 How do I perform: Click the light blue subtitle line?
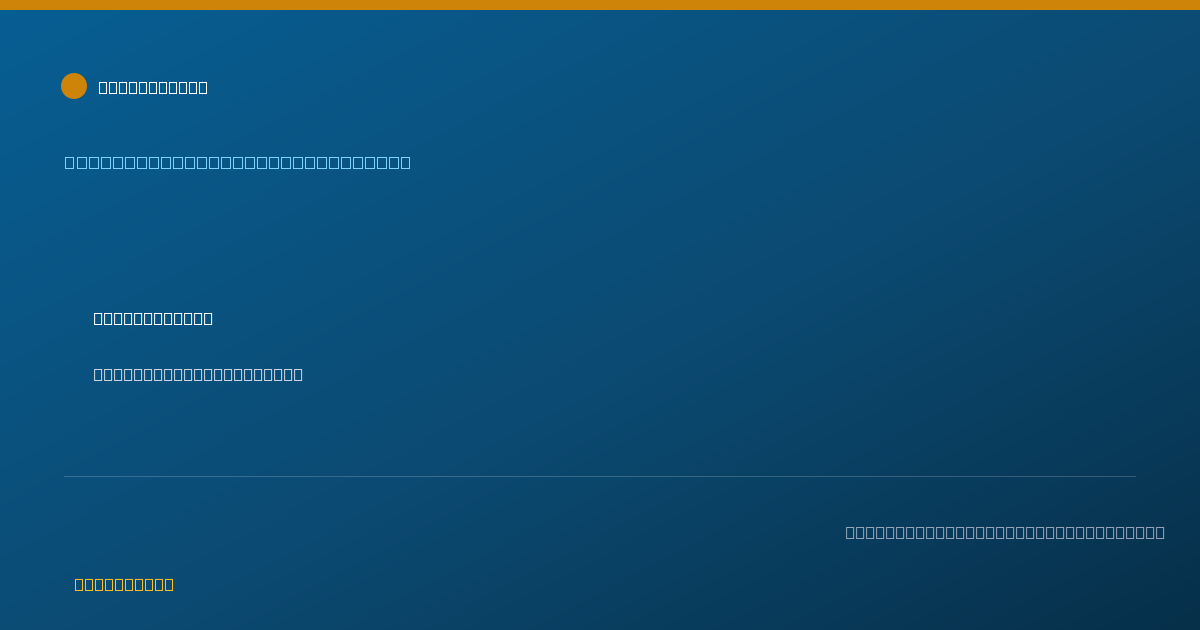[x=238, y=162]
